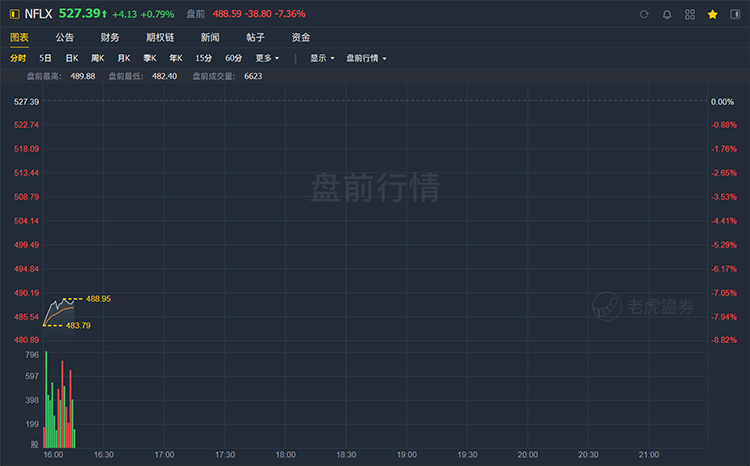This screenshot has height=466, width=750.
Task: Switch chart to 月K
Action: pos(124,58)
